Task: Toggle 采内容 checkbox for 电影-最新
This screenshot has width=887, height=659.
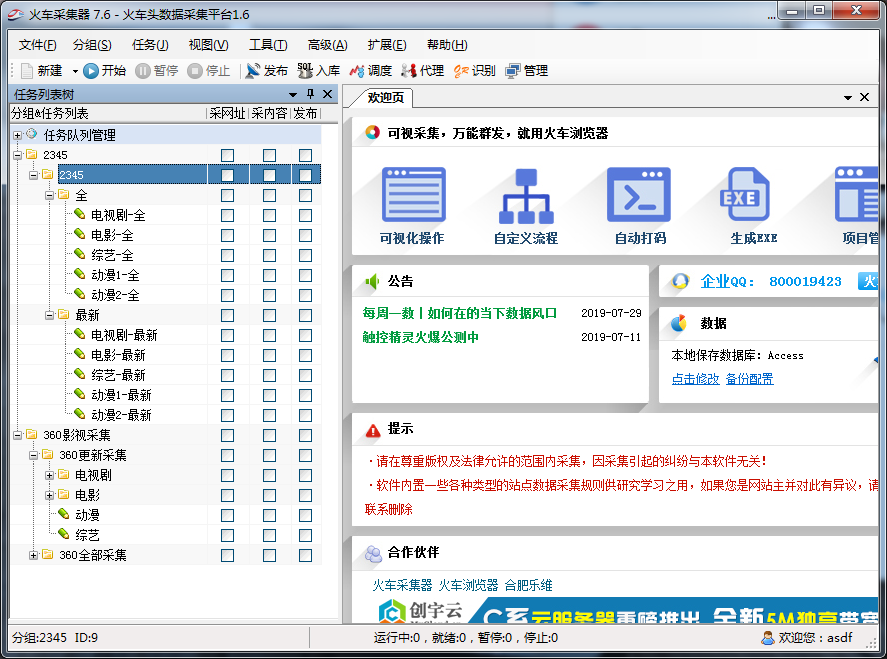Action: (269, 355)
